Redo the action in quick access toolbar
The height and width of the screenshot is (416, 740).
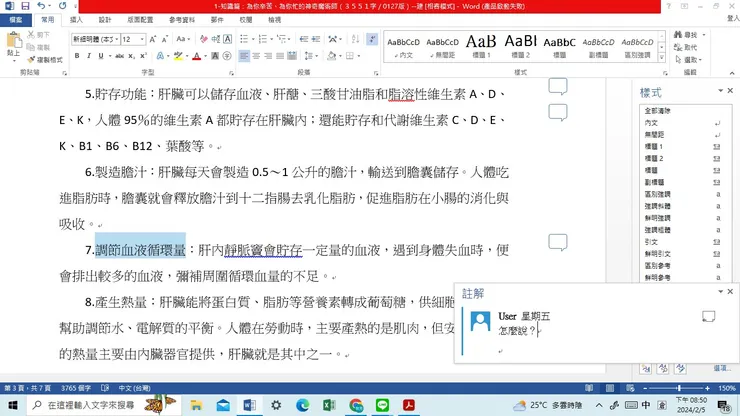click(62, 6)
